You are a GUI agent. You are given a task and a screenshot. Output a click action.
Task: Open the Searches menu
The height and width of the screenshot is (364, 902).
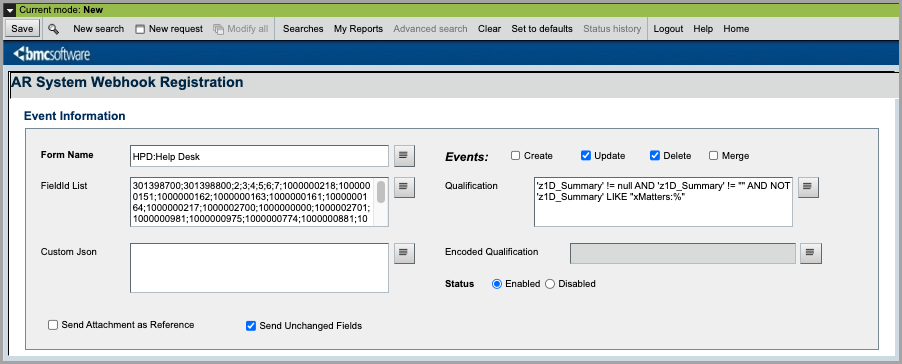pos(303,29)
